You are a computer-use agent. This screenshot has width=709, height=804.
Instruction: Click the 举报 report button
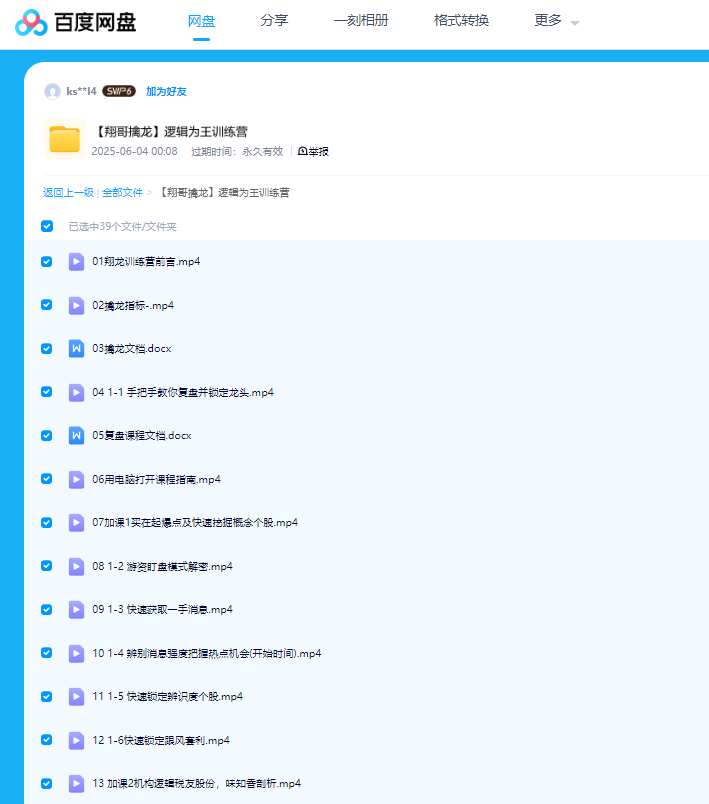314,152
